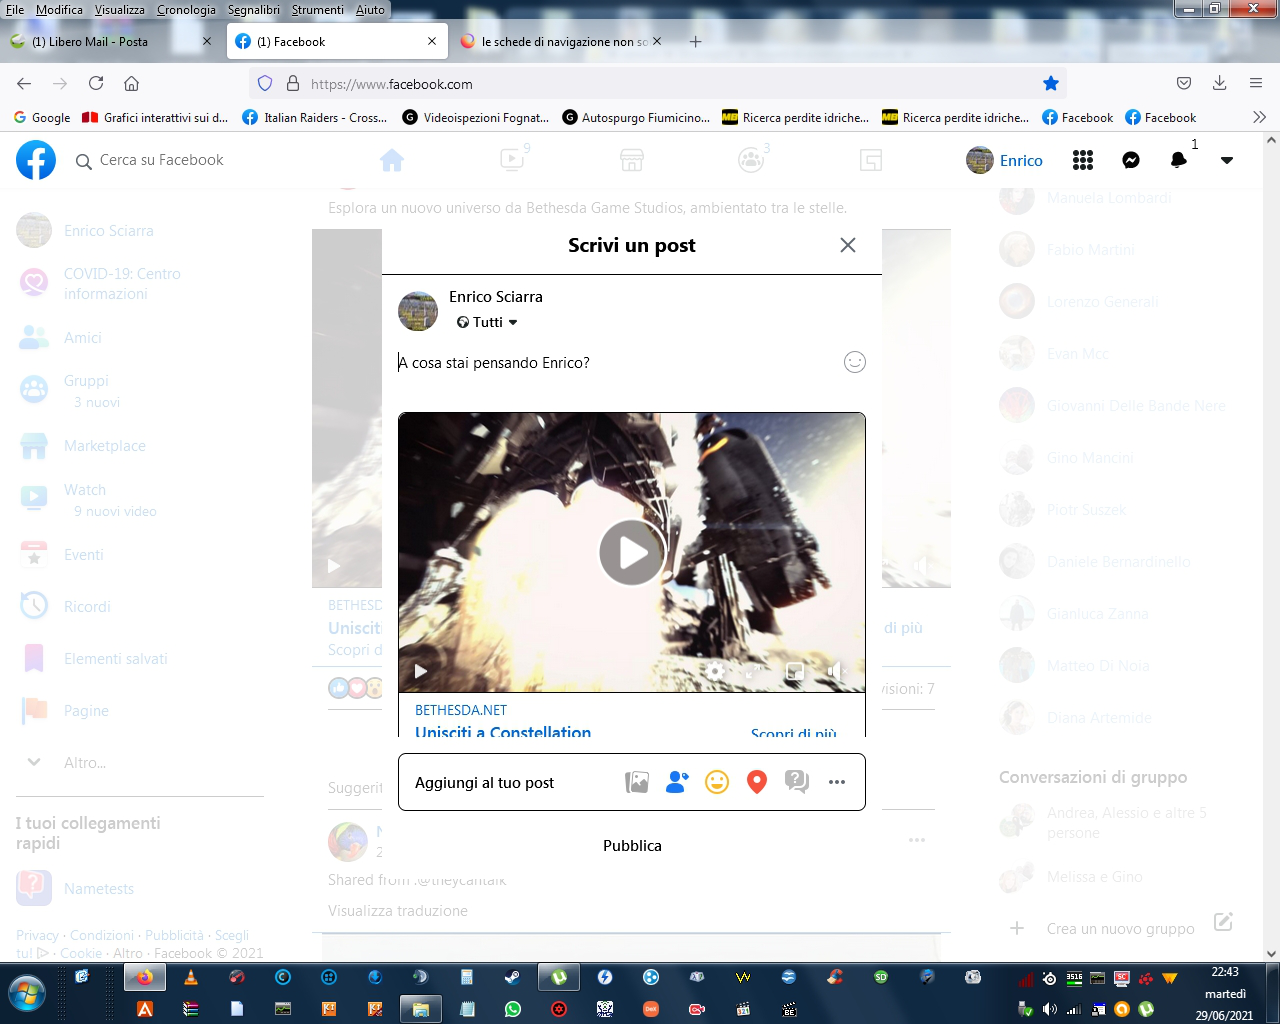
Task: Show more bookmarks chevron
Action: [1259, 117]
